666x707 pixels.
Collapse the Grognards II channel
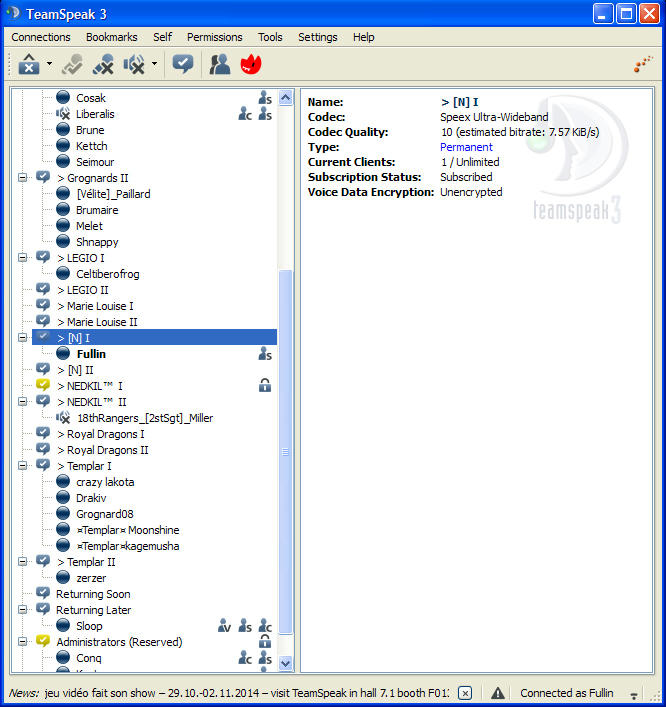tap(23, 178)
